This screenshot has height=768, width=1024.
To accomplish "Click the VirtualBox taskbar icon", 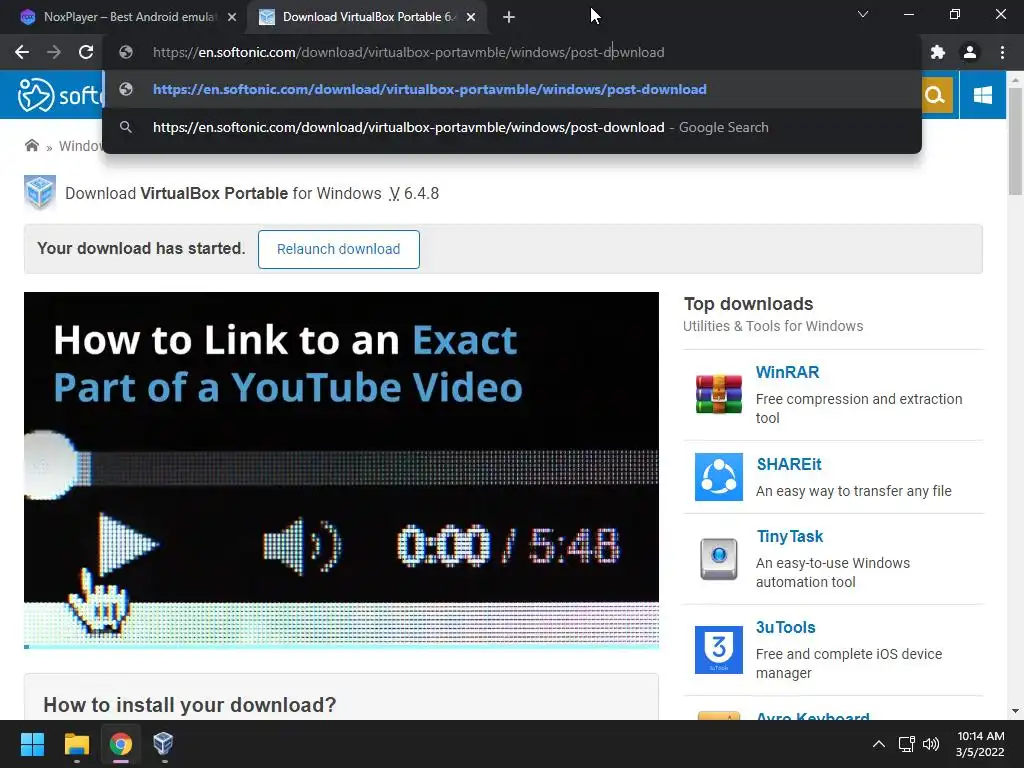I will 163,744.
